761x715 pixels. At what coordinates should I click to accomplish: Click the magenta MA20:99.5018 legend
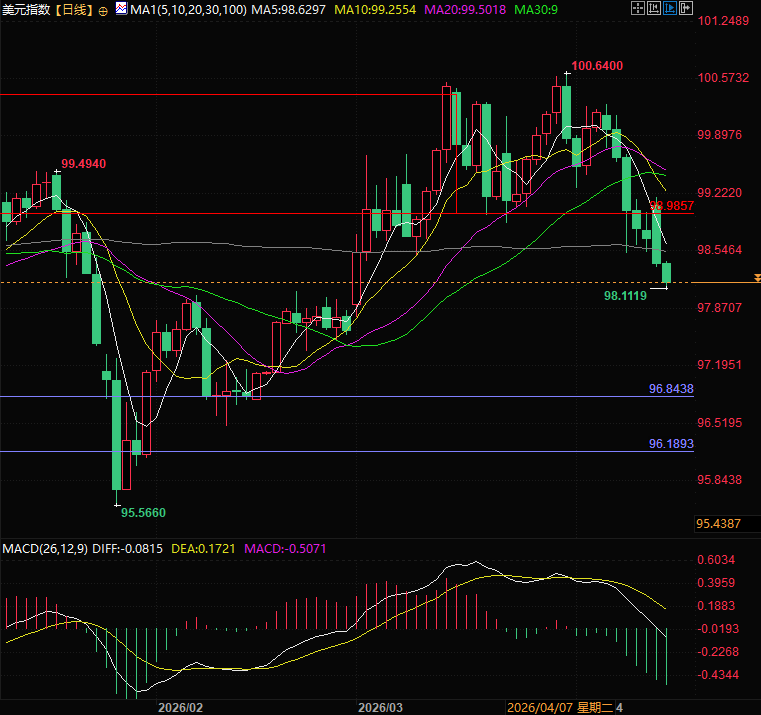(x=468, y=9)
